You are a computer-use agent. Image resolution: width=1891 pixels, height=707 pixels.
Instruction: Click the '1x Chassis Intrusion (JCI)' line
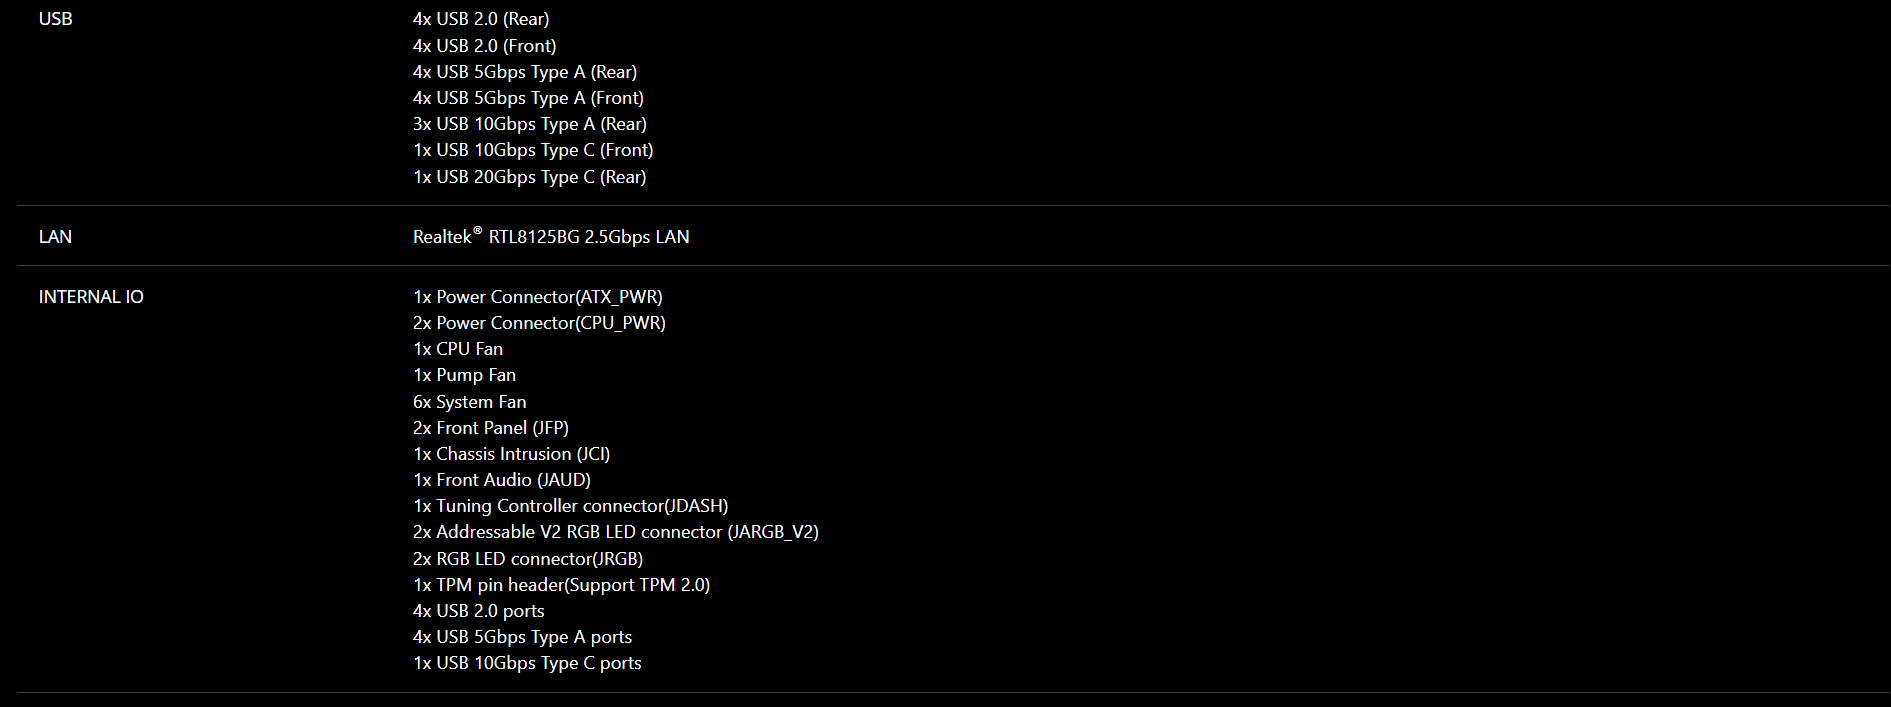512,454
